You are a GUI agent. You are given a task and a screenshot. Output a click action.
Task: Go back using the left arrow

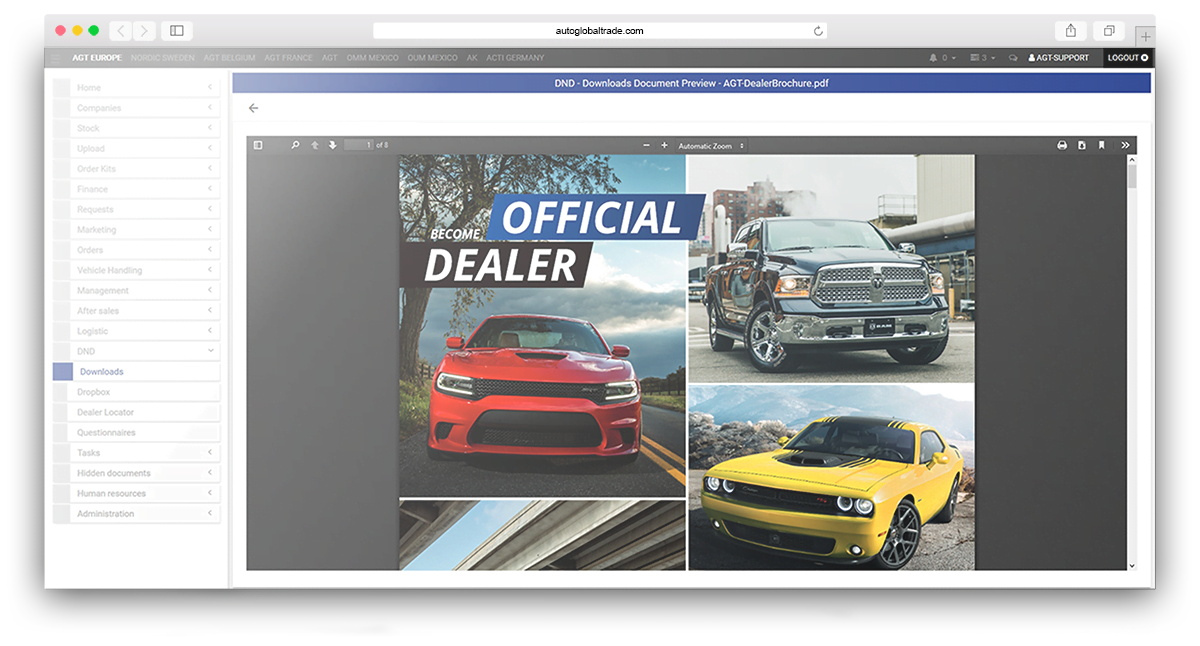(253, 108)
